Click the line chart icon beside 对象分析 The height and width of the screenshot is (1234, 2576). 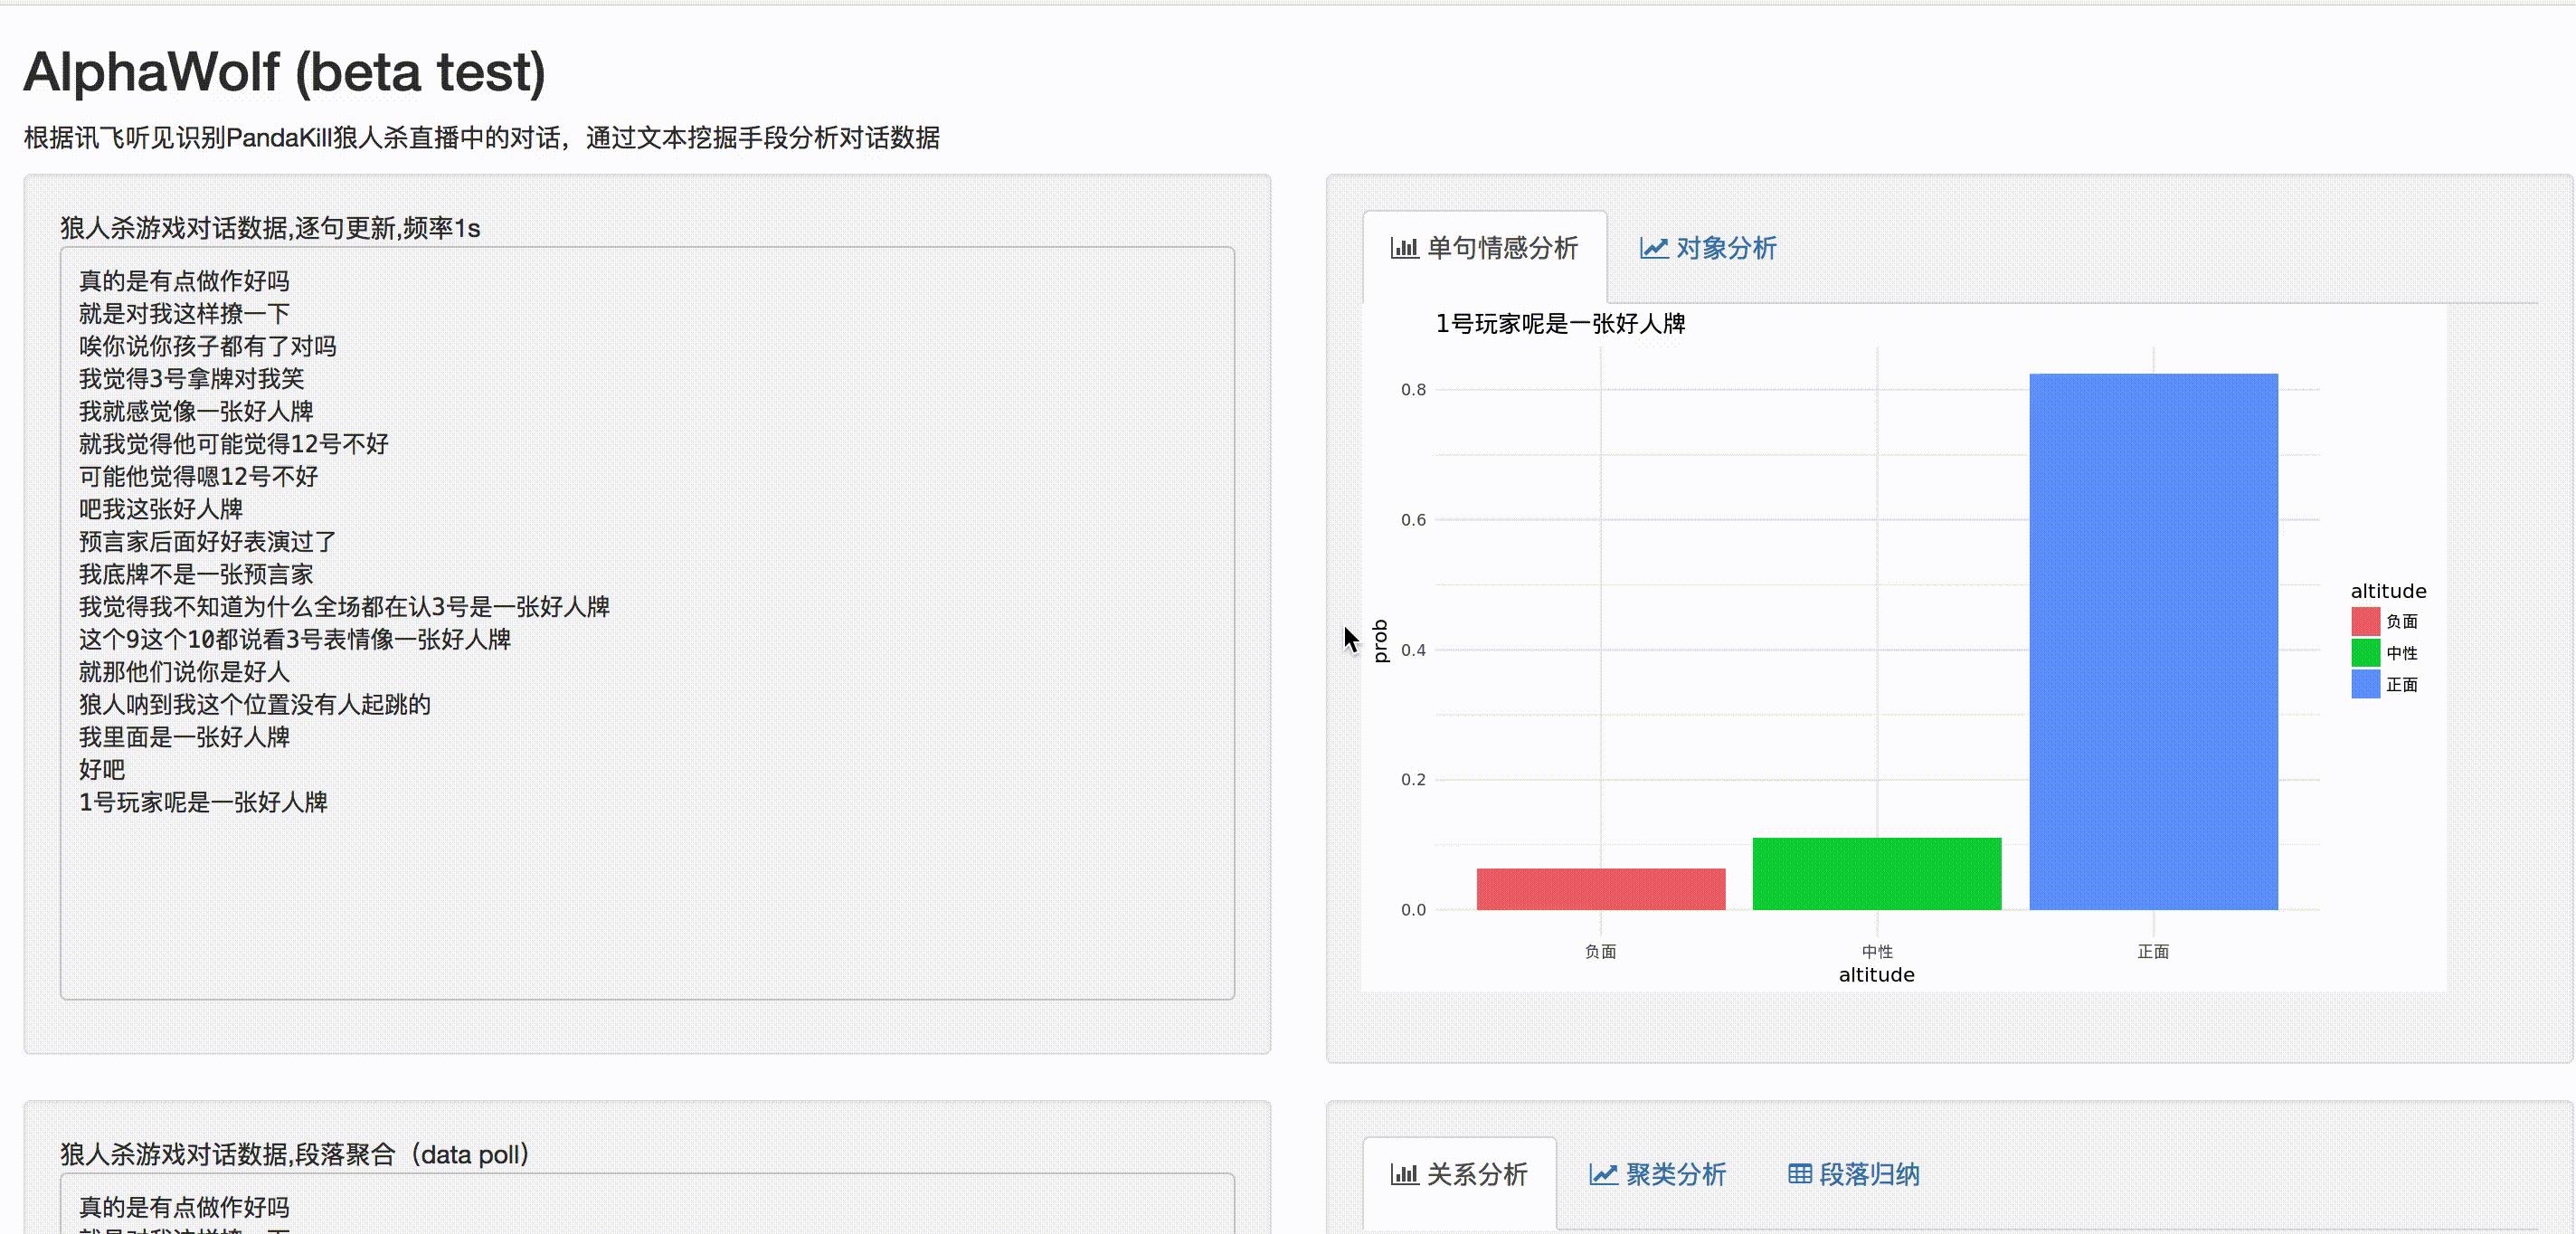pyautogui.click(x=1654, y=248)
